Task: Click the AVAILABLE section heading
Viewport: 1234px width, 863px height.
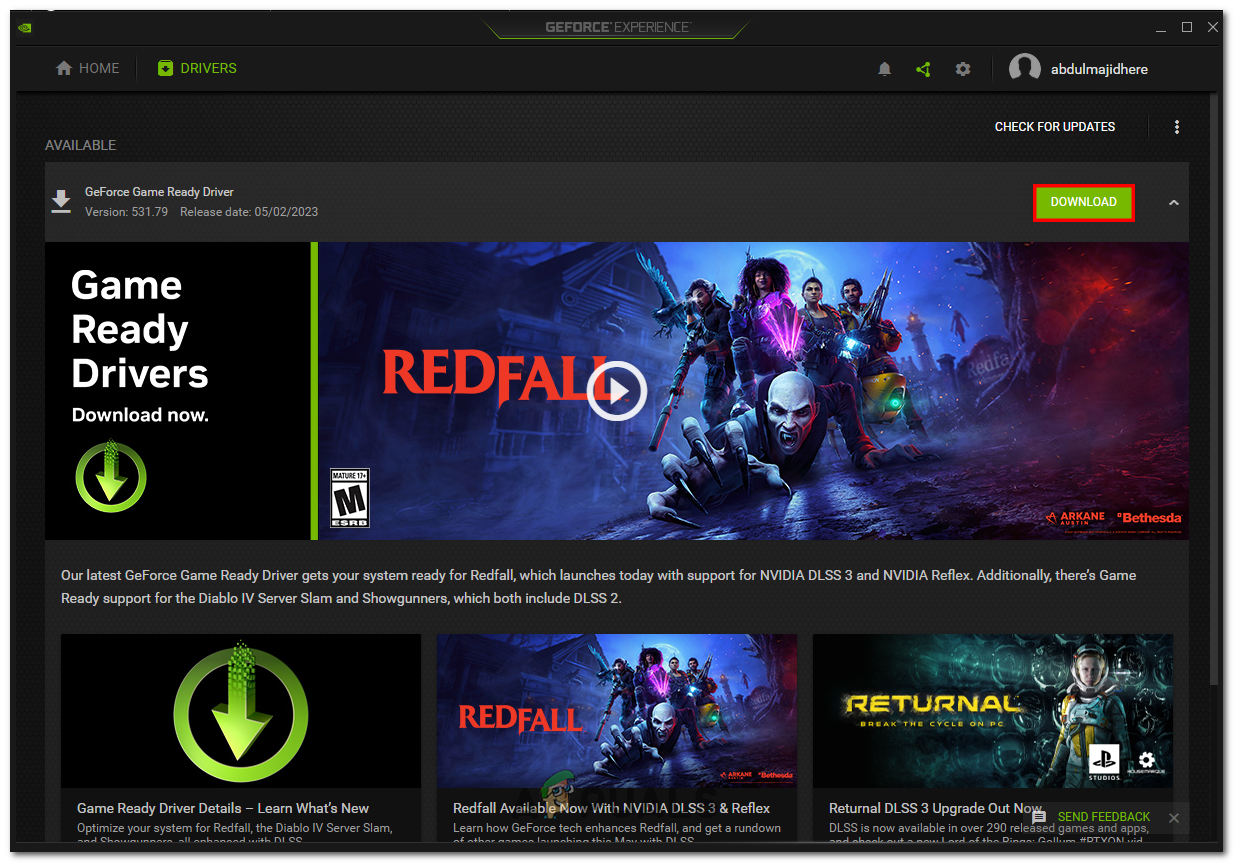Action: (80, 146)
